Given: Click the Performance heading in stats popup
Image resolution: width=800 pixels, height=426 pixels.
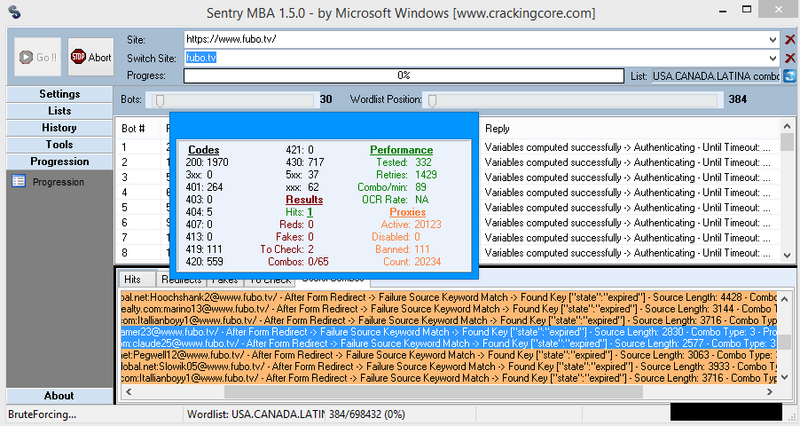Looking at the screenshot, I should click(x=402, y=150).
